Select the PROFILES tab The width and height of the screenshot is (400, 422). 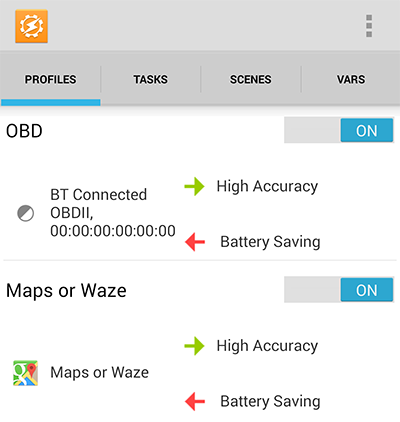pyautogui.click(x=50, y=79)
